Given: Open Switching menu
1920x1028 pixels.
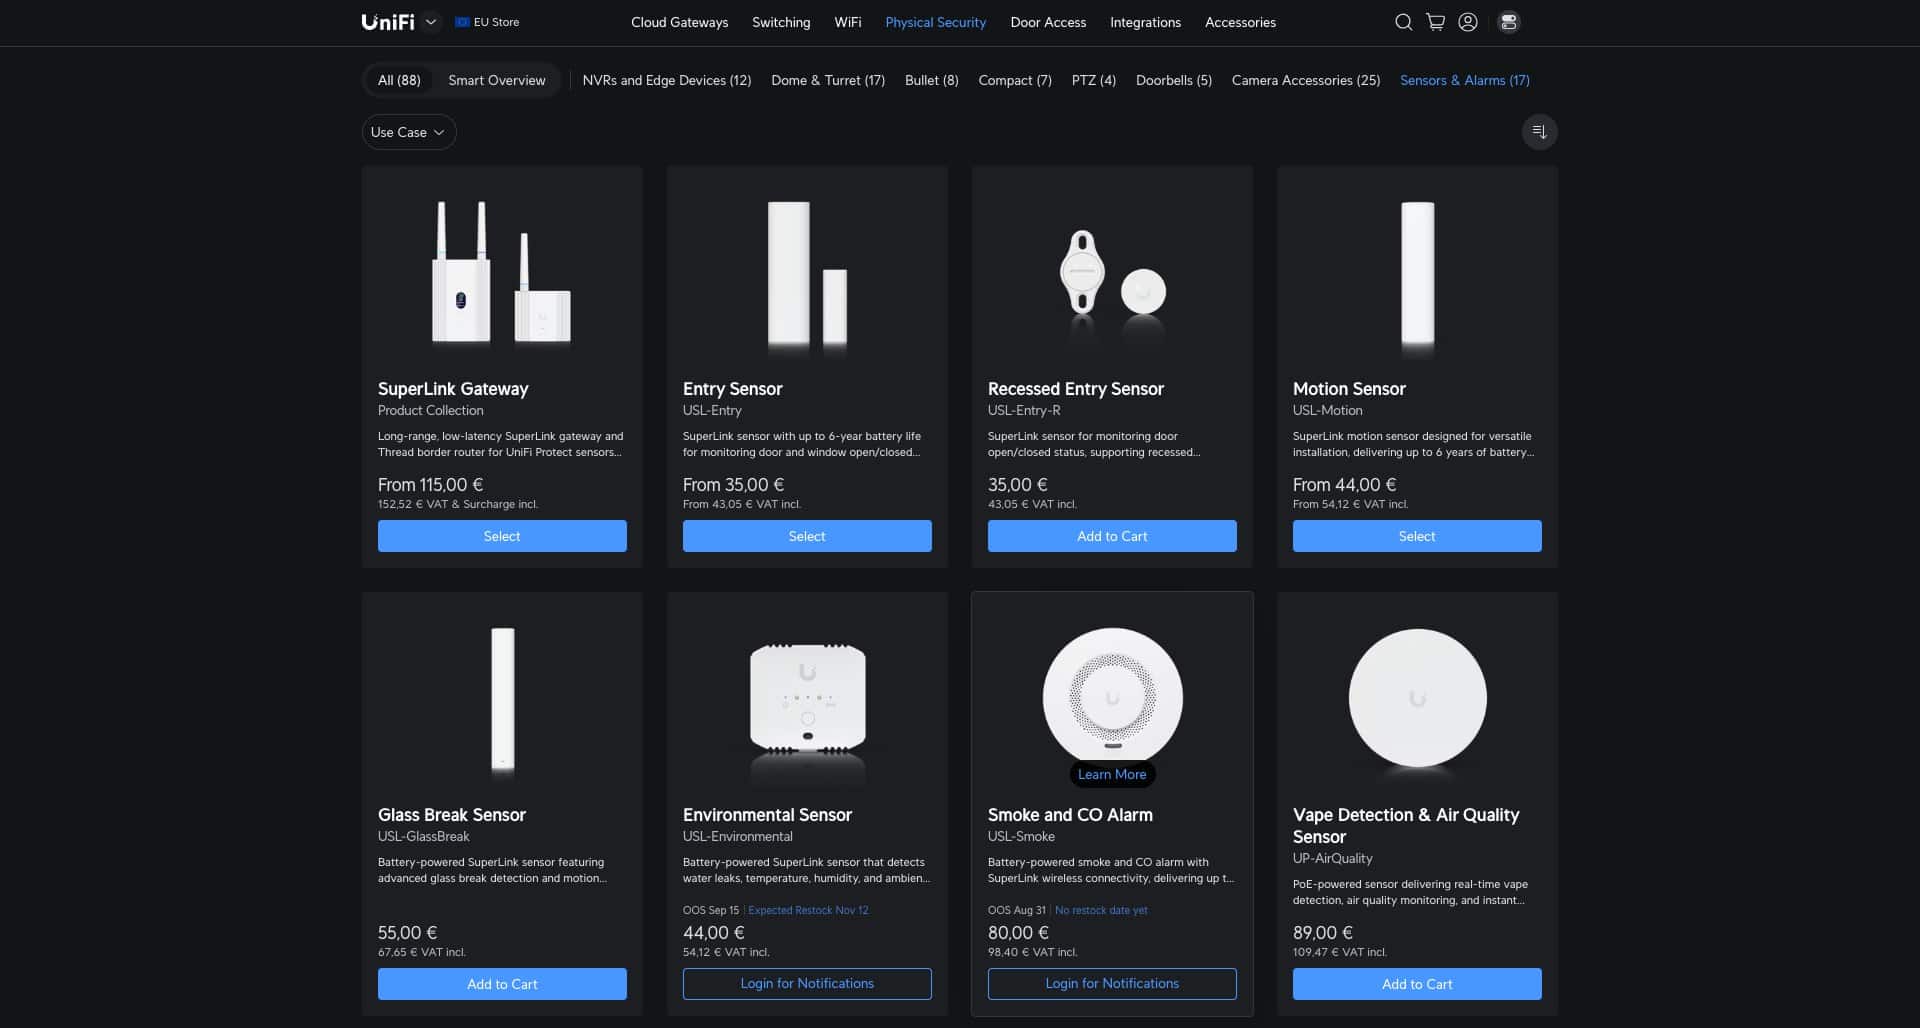Looking at the screenshot, I should pyautogui.click(x=781, y=22).
